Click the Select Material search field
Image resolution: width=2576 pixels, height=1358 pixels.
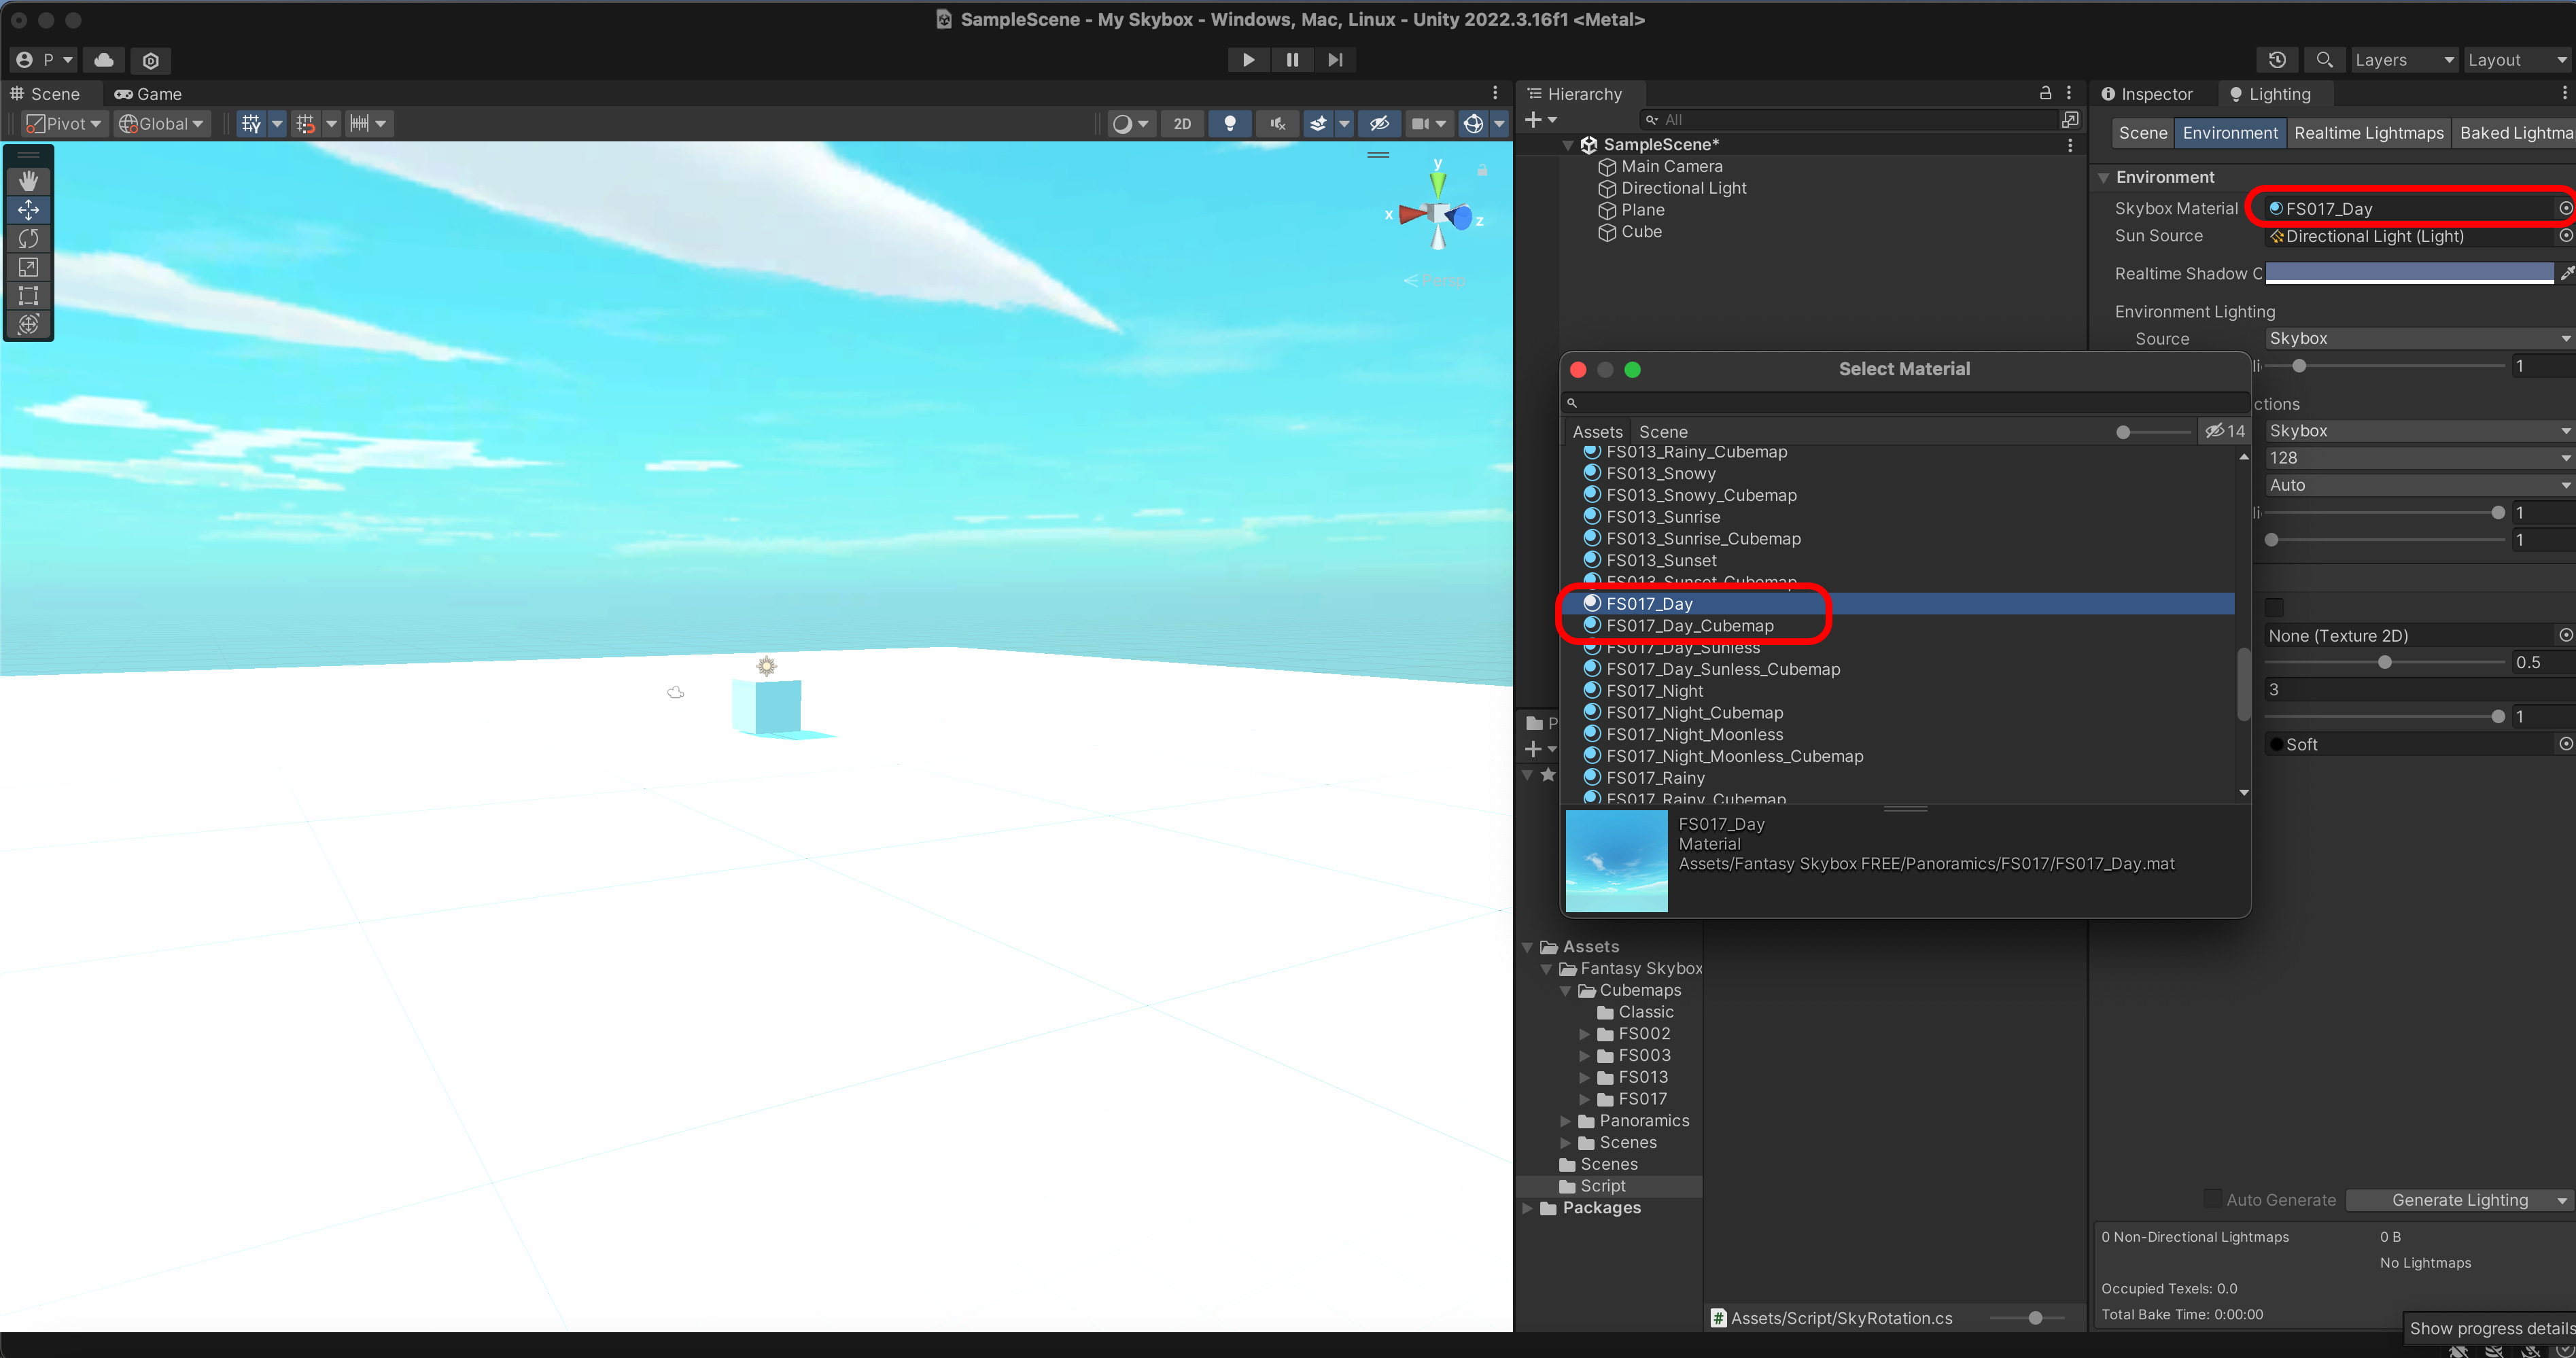coord(1900,402)
